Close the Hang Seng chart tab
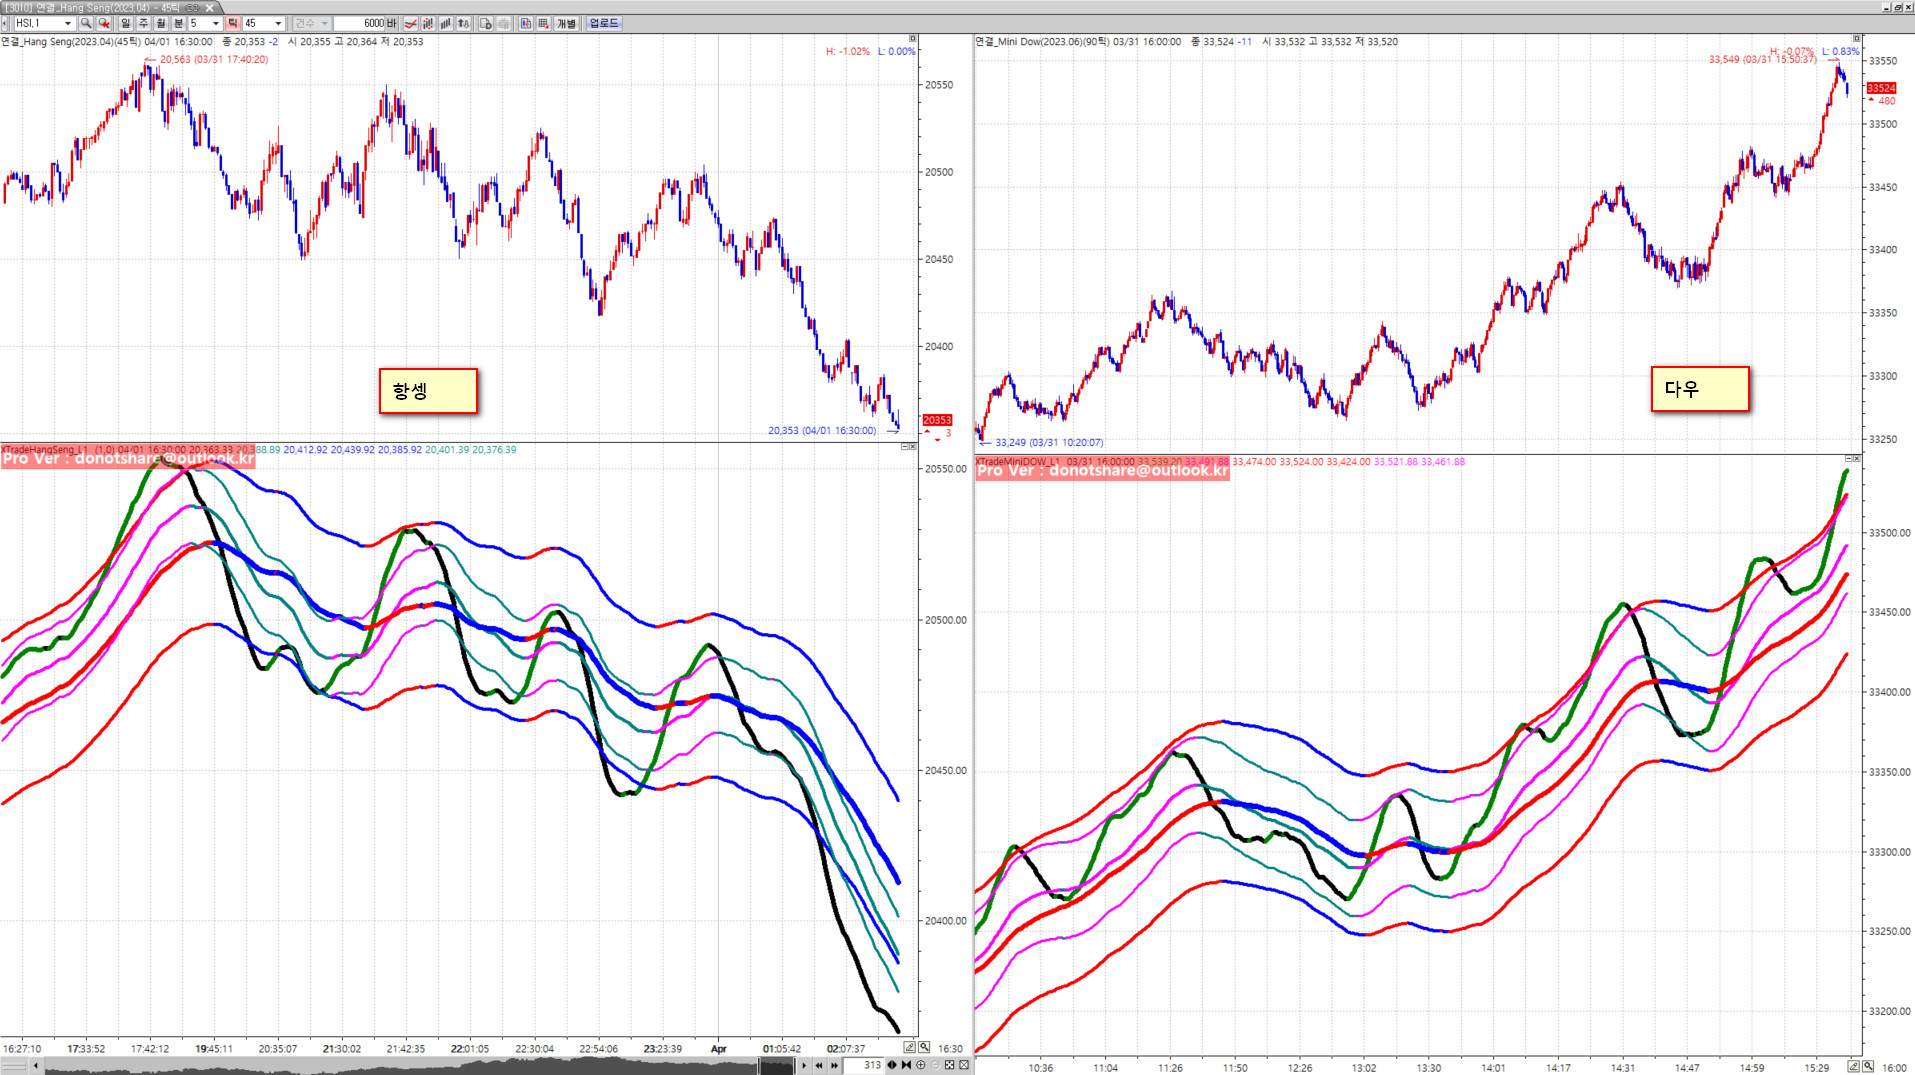Viewport: 1915px width, 1075px height. point(209,8)
